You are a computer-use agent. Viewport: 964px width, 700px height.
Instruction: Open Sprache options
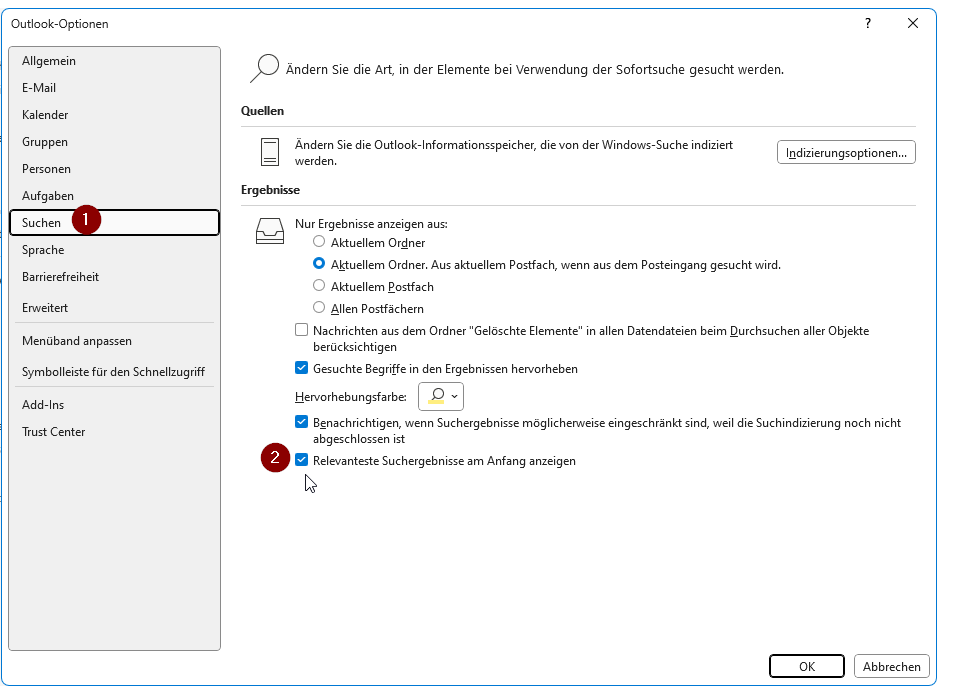114,250
